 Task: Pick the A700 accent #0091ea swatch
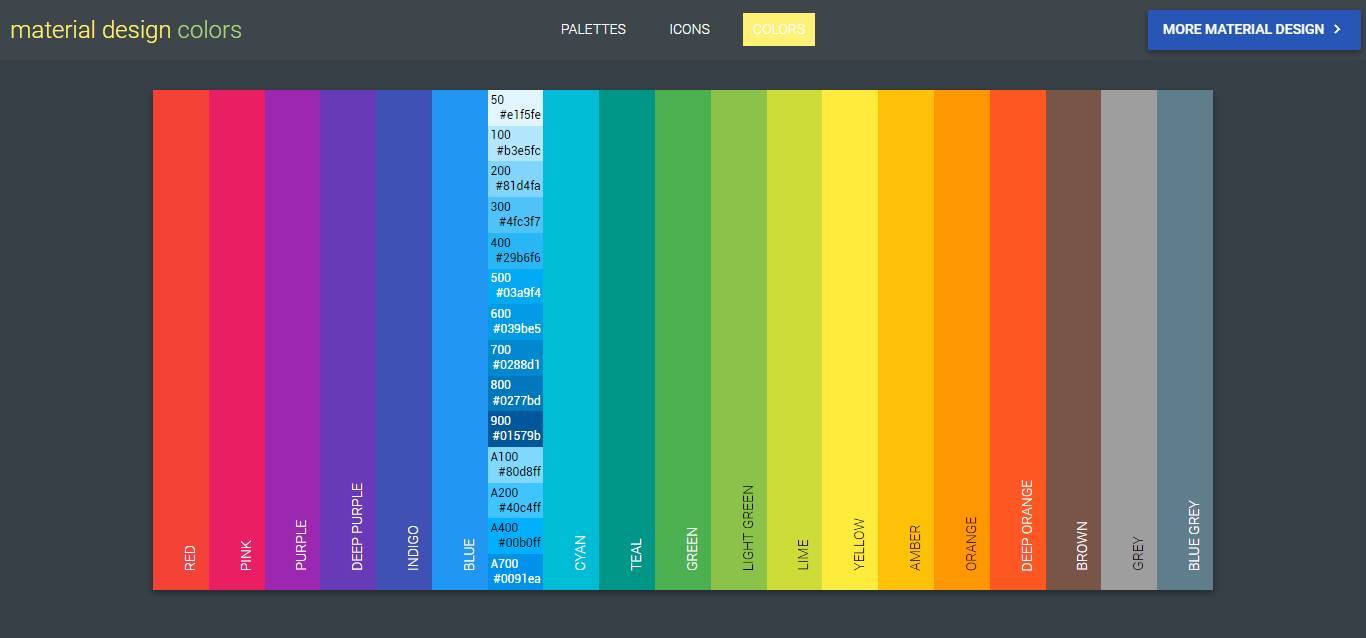tap(516, 572)
